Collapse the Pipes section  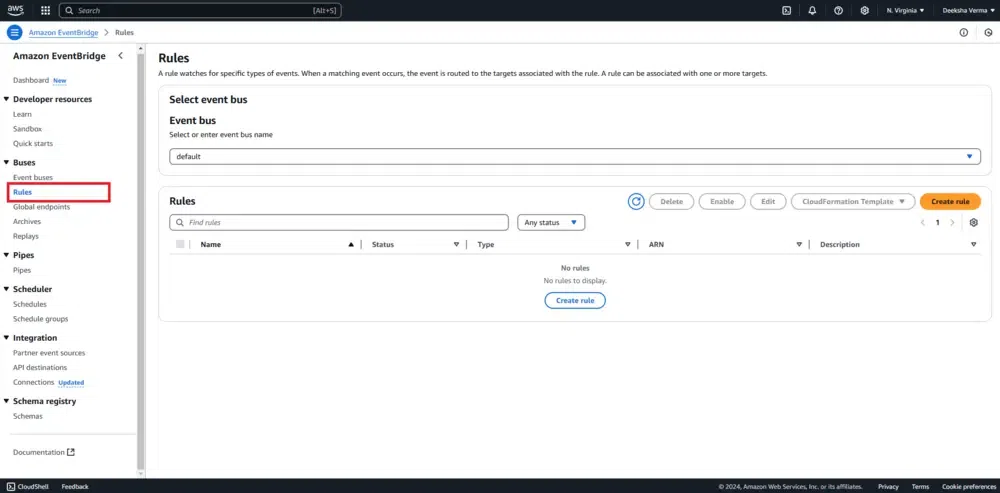pyautogui.click(x=6, y=255)
